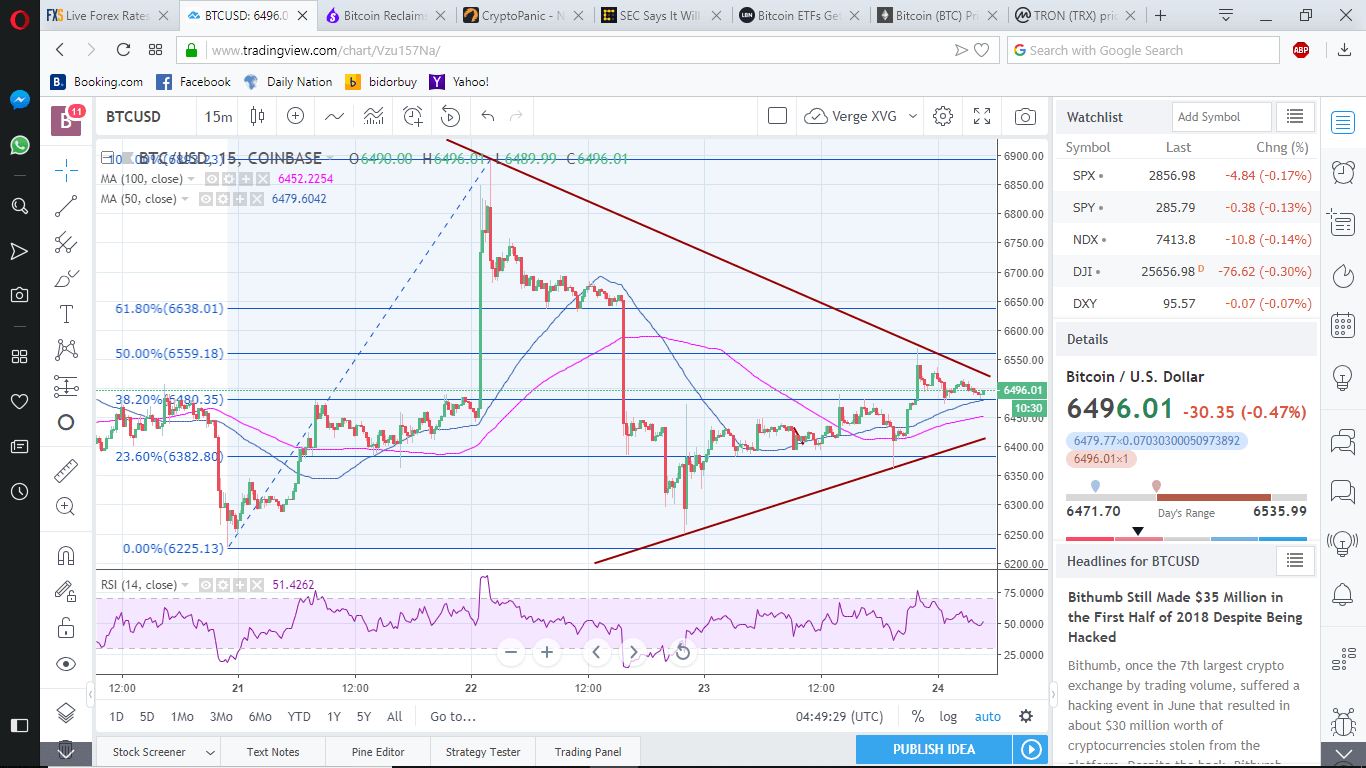Create an alert using the alarm-plus icon
Image resolution: width=1366 pixels, height=768 pixels.
point(412,117)
